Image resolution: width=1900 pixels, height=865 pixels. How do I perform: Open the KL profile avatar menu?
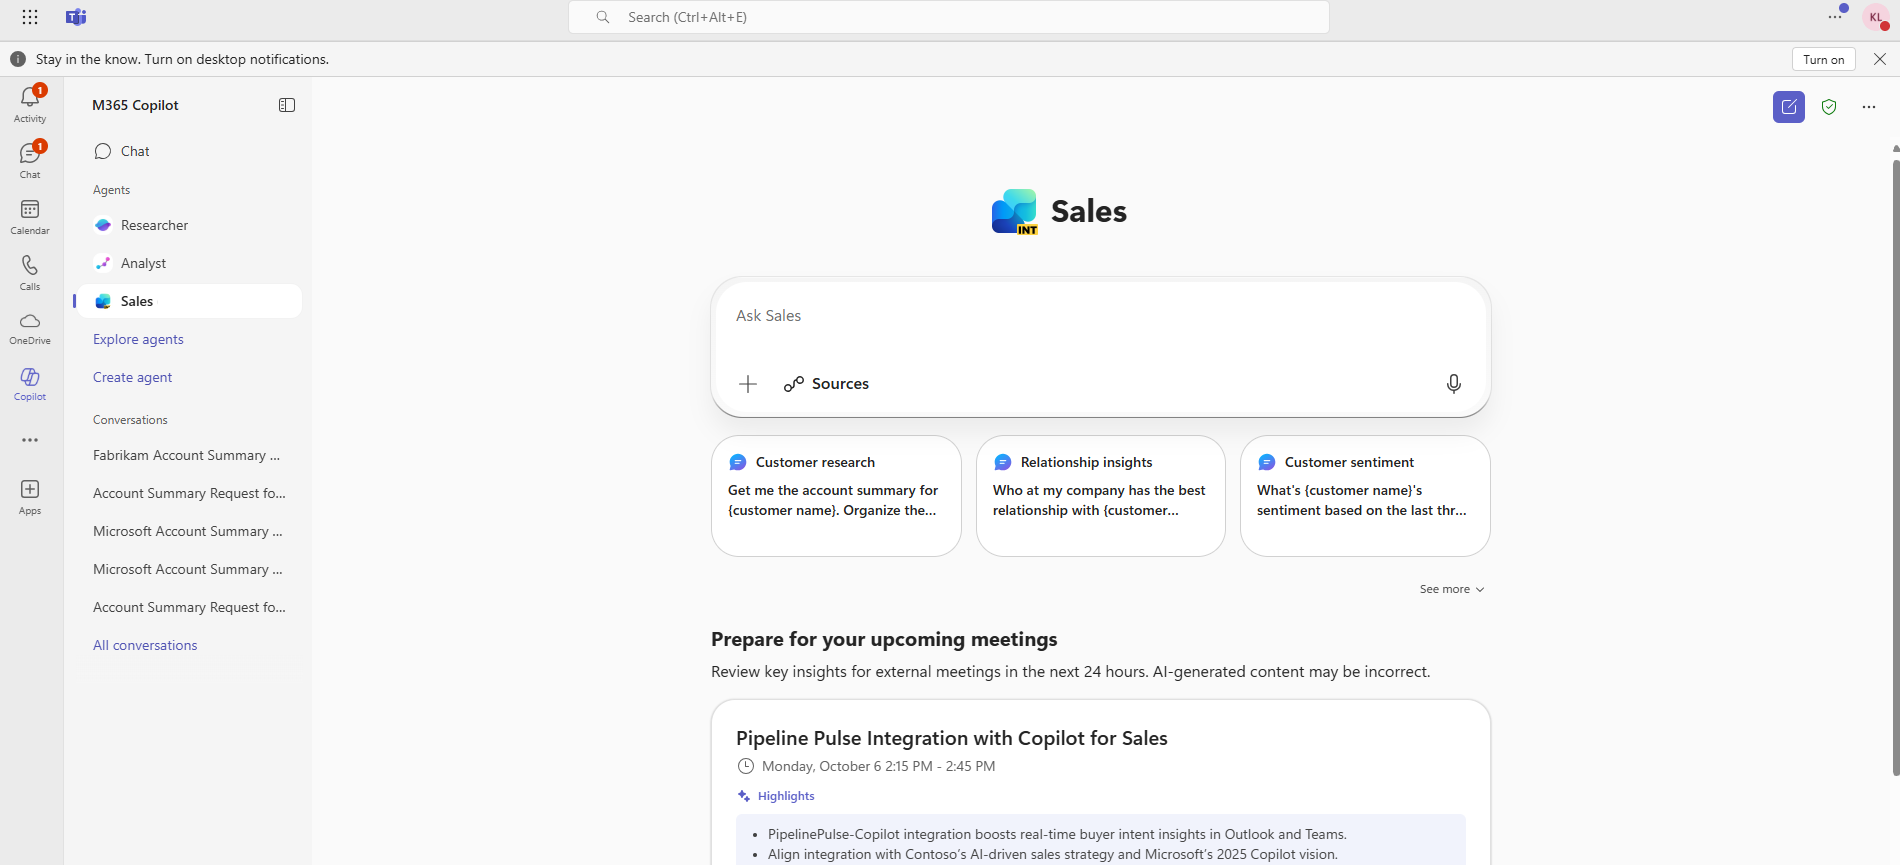[x=1876, y=17]
